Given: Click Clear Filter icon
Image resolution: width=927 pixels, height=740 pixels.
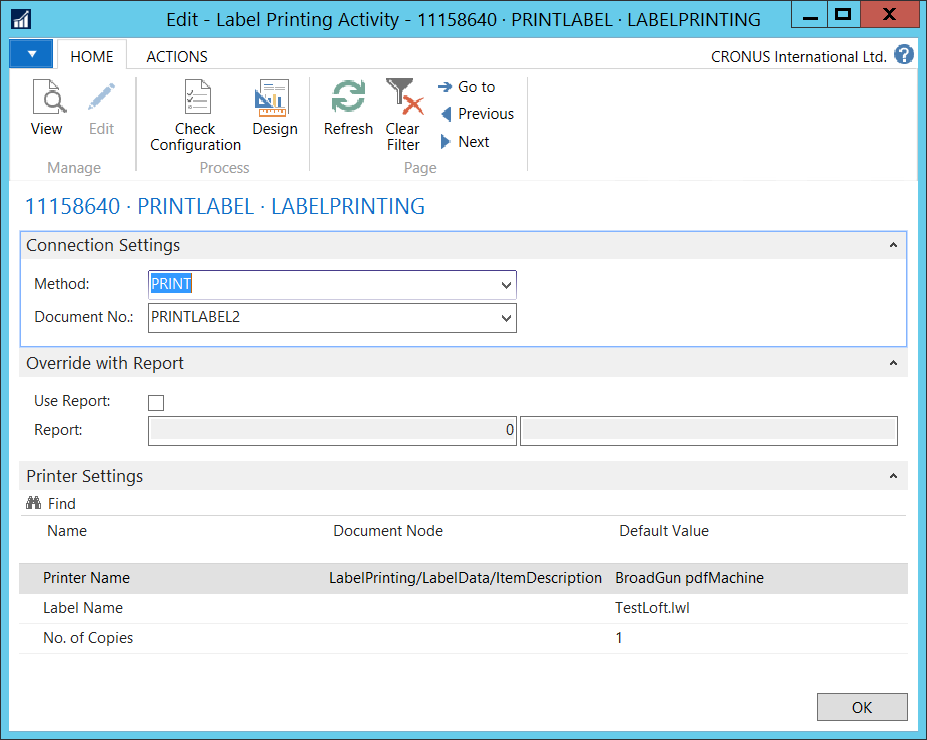Looking at the screenshot, I should point(403,98).
